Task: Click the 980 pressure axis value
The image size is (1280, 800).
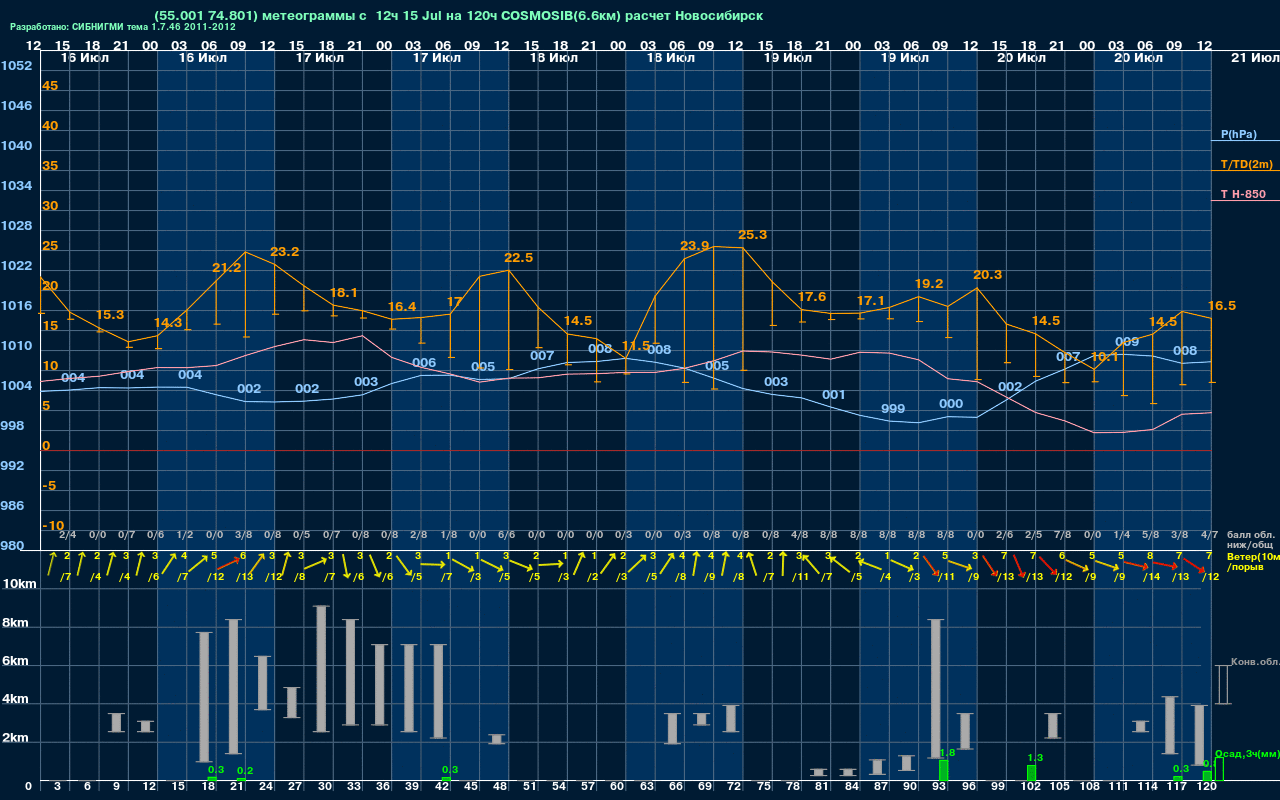Action: [x=13, y=546]
